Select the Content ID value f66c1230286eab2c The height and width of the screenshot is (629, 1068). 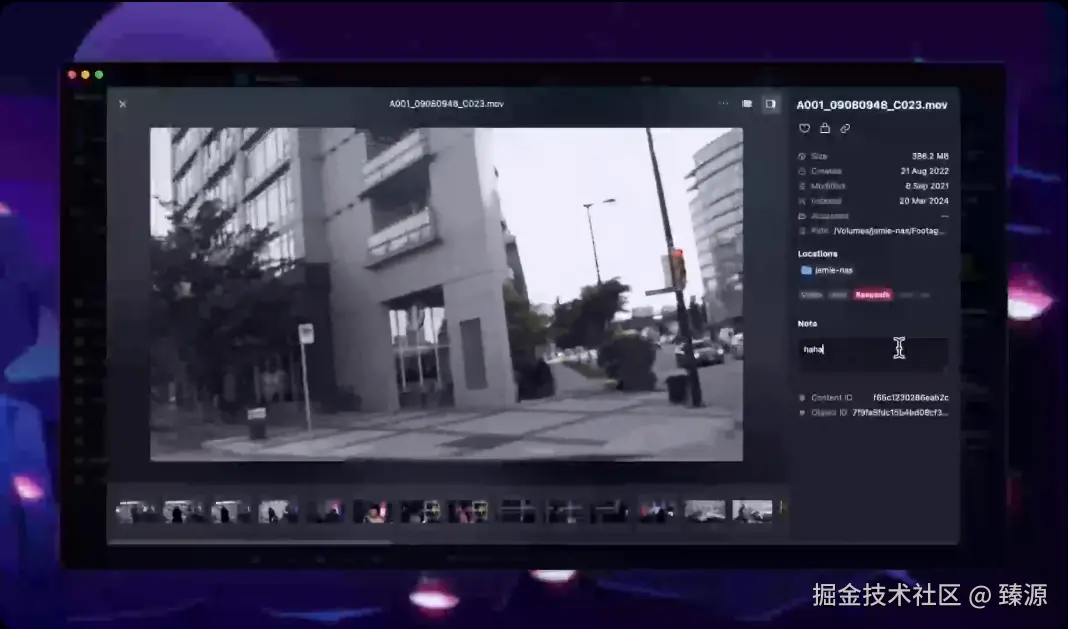(911, 398)
